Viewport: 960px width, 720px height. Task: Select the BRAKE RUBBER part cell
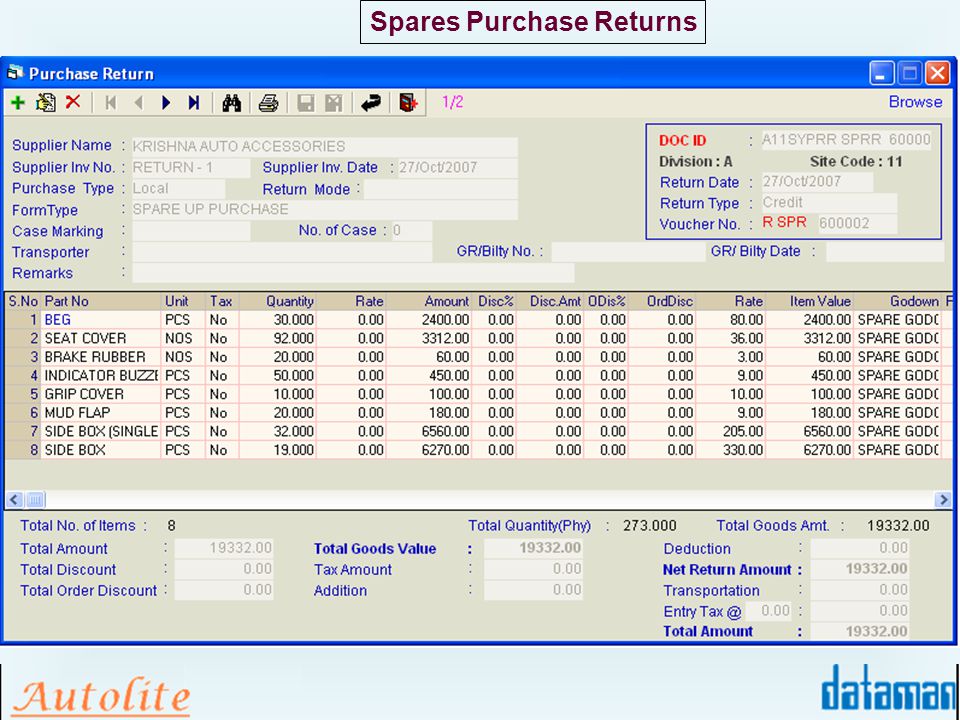100,357
